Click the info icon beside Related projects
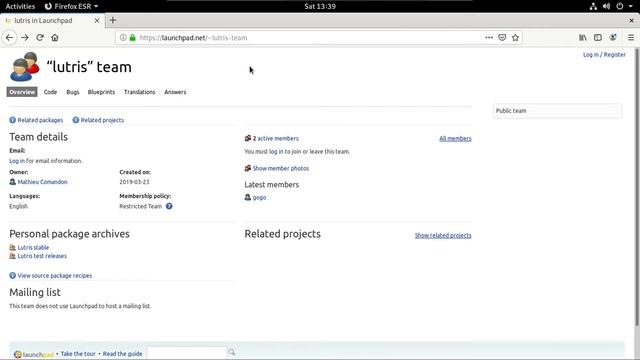 (76, 120)
